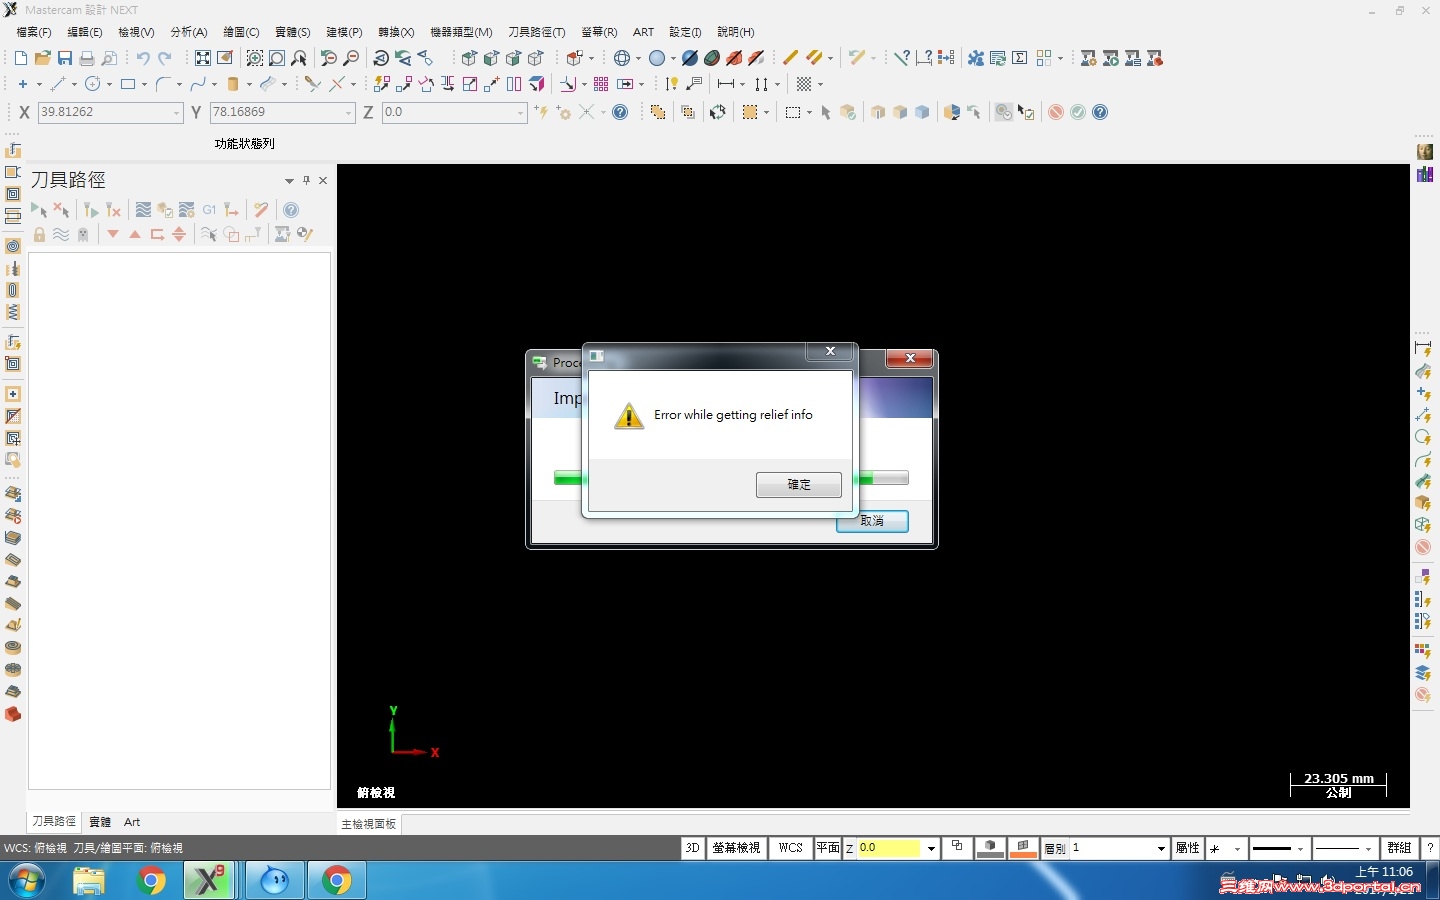Click the G1 post icon in toolpath panel
This screenshot has width=1440, height=900.
(x=209, y=210)
